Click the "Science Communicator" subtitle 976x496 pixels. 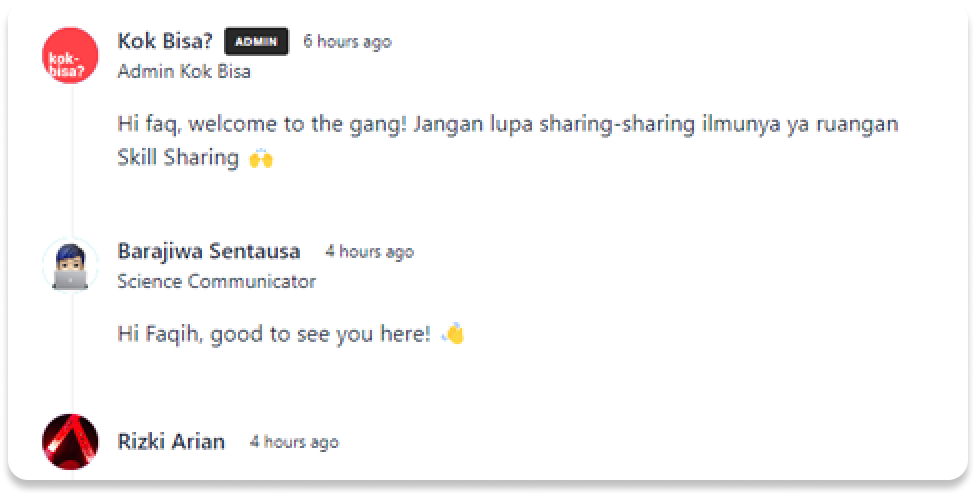pyautogui.click(x=216, y=282)
